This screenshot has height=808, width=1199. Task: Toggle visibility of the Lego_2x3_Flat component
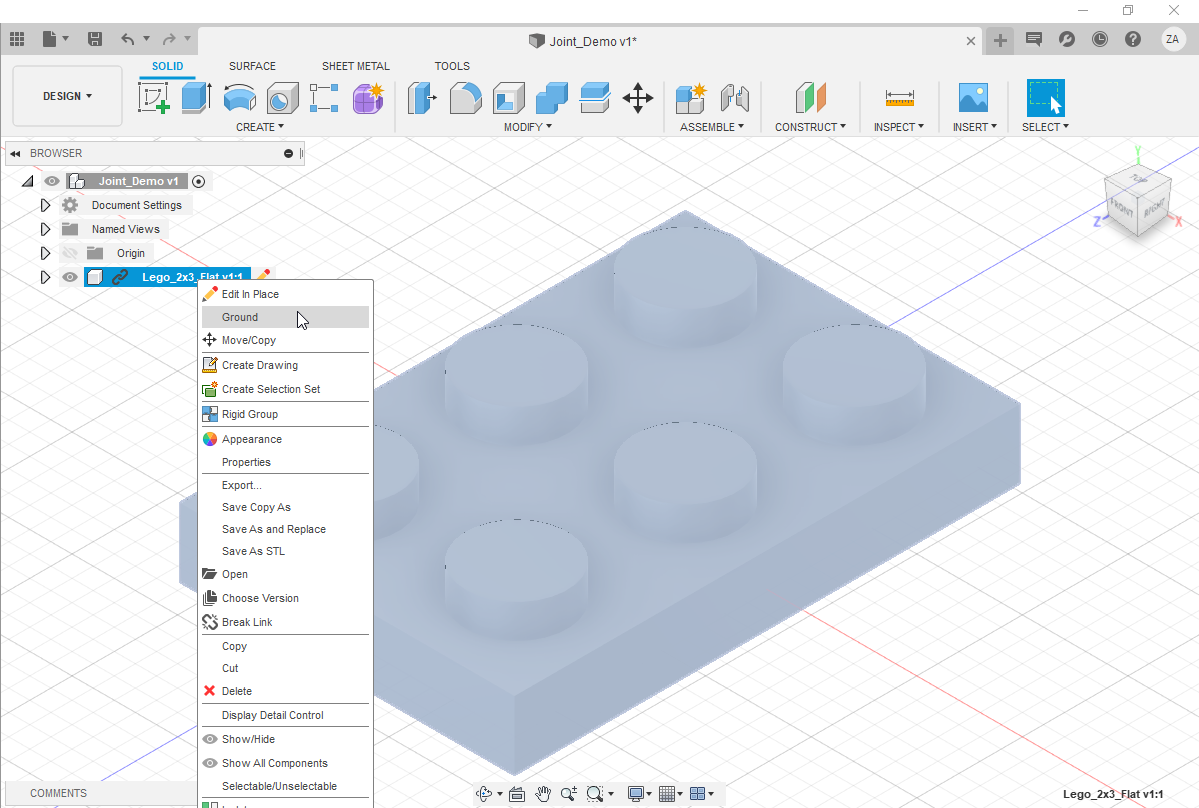tap(69, 277)
